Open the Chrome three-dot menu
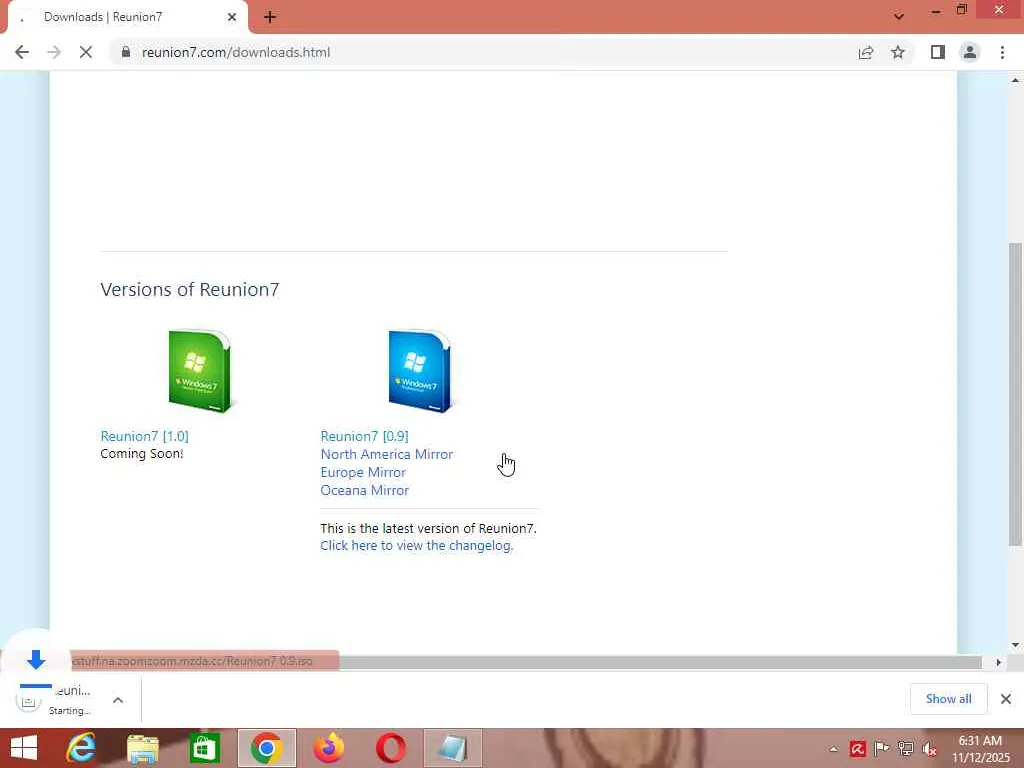The width and height of the screenshot is (1024, 768). 1002,52
